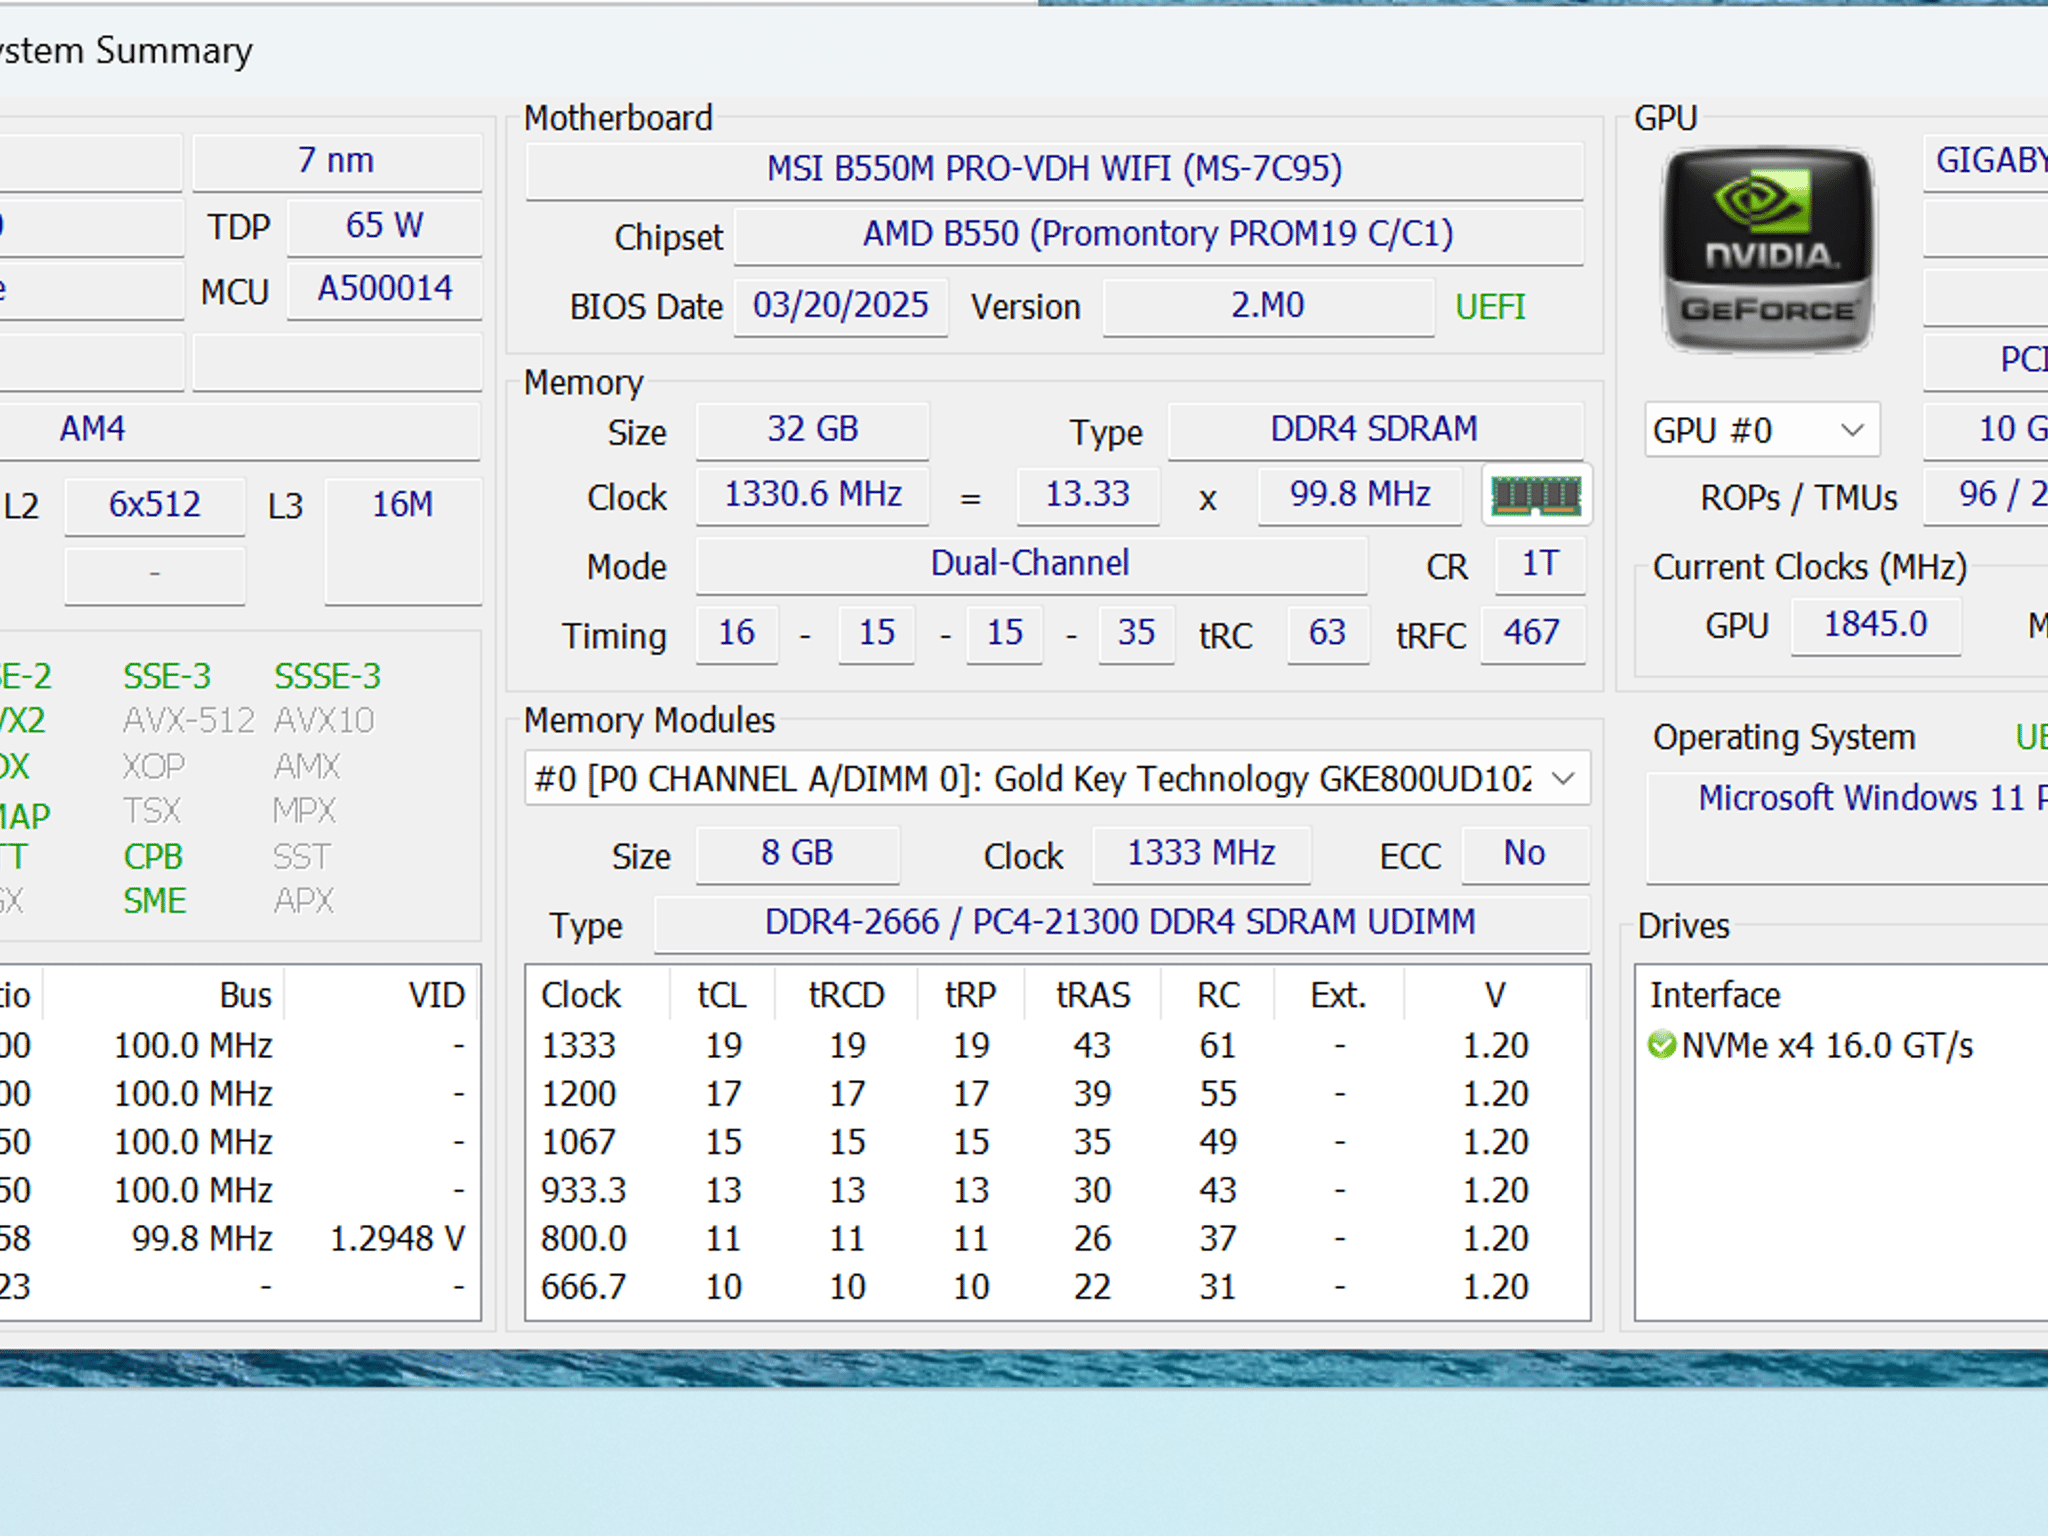The image size is (2048, 1536).
Task: Click memory clock 1330.6 MHz value
Action: [812, 495]
